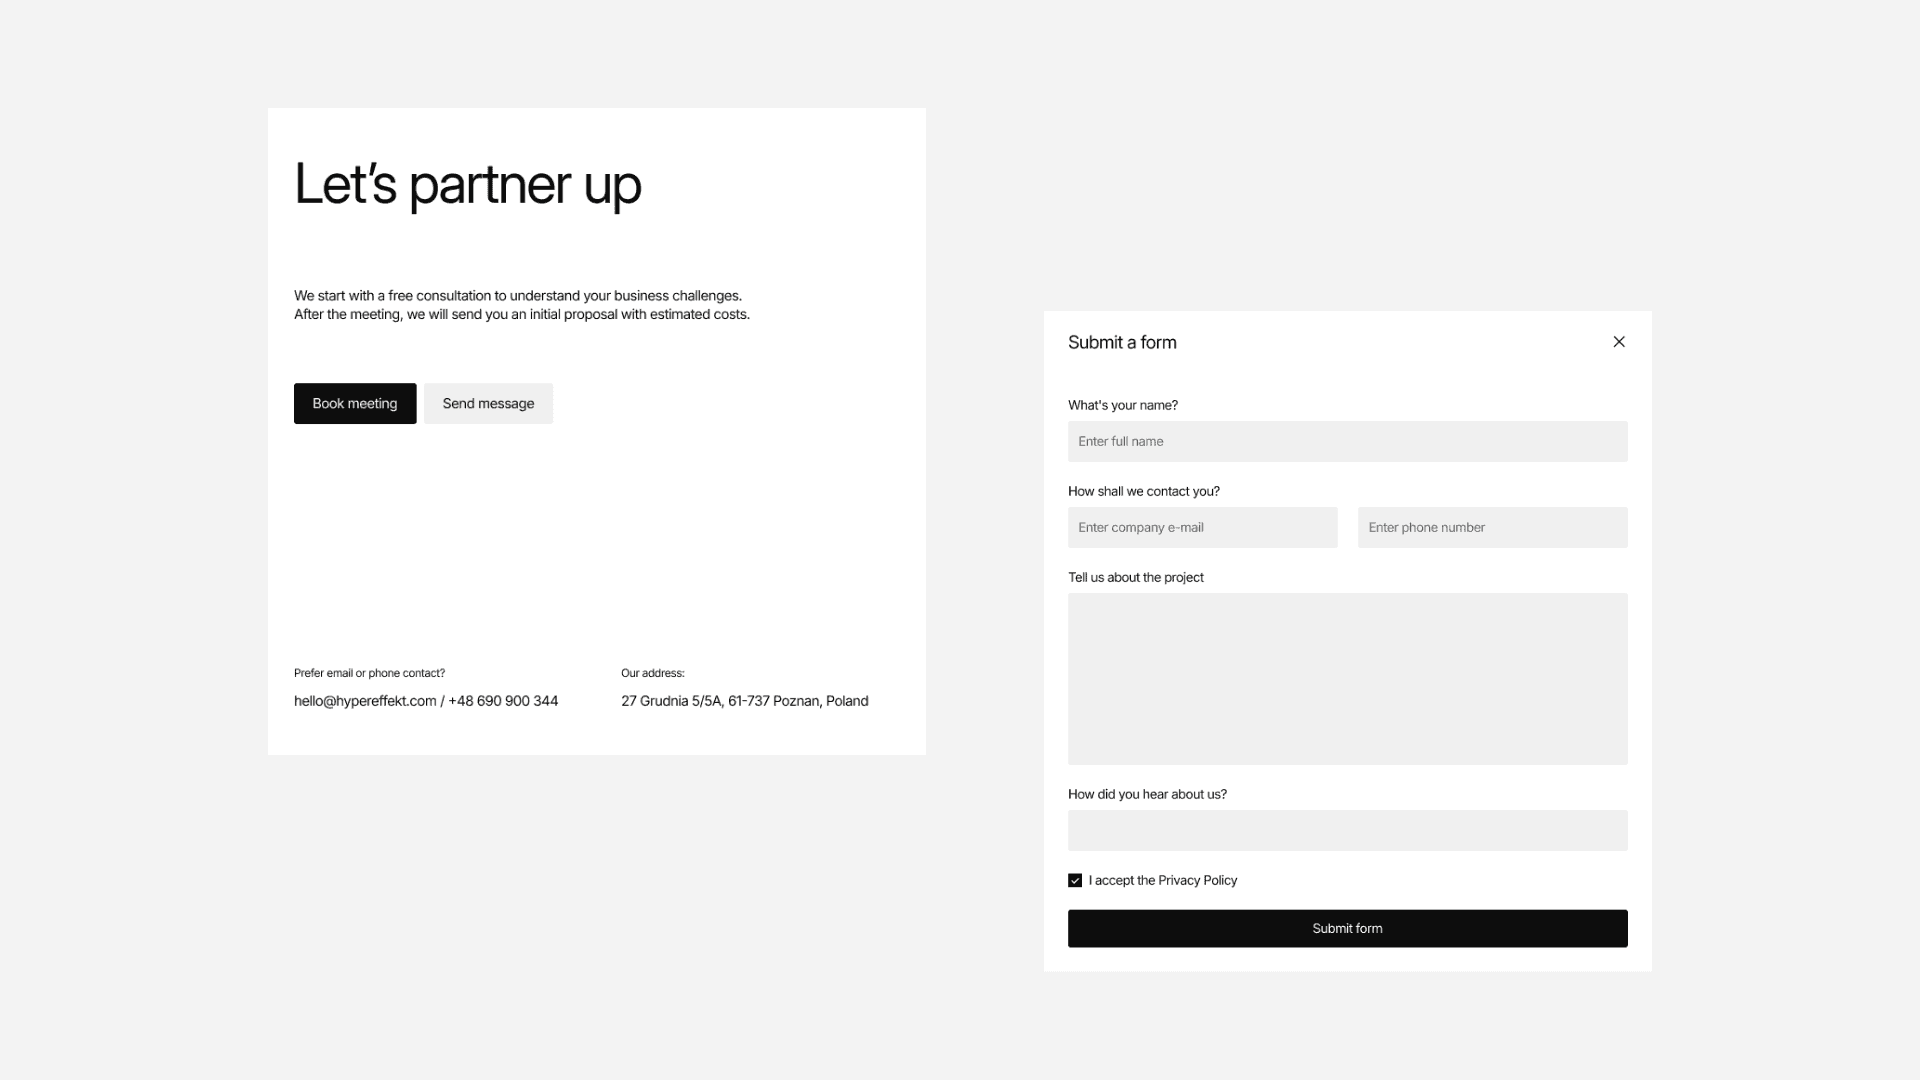The image size is (1920, 1080).
Task: Click the "Let's partner up" heading
Action: coord(467,184)
